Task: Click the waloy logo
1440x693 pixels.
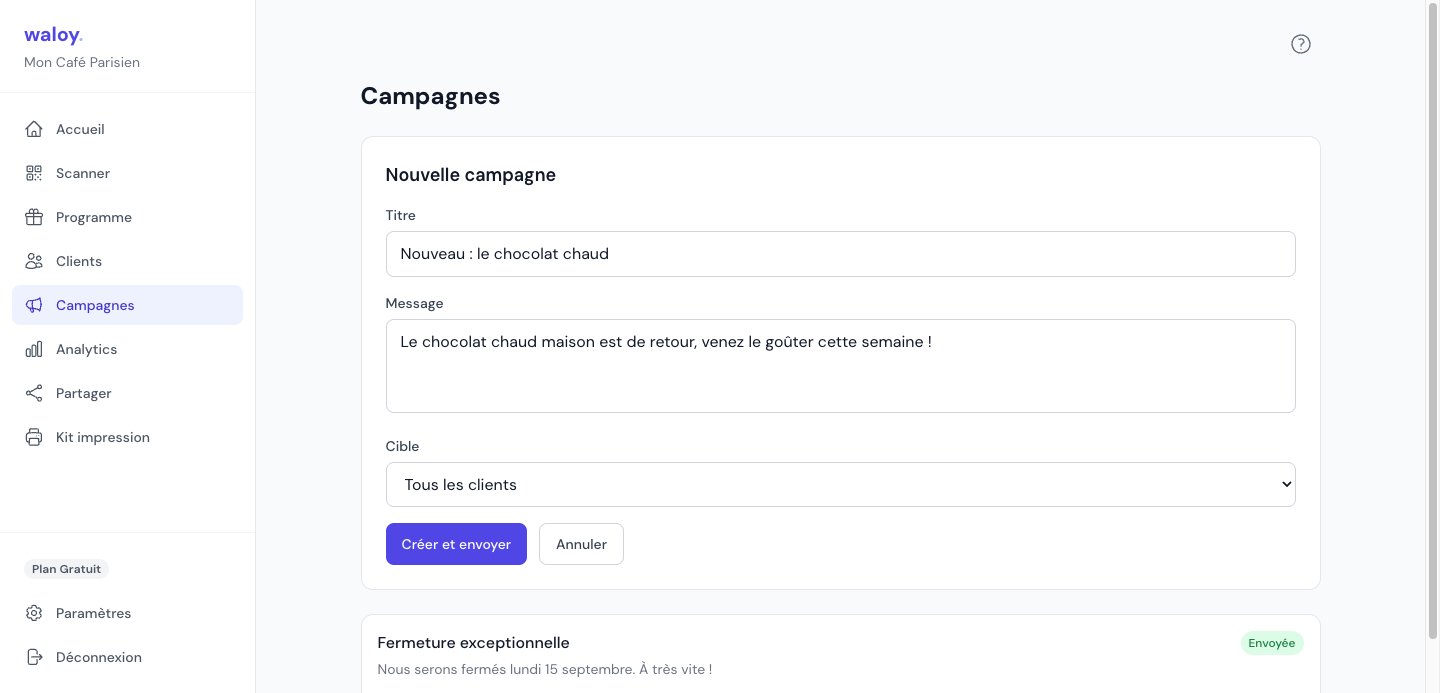Action: click(x=53, y=35)
